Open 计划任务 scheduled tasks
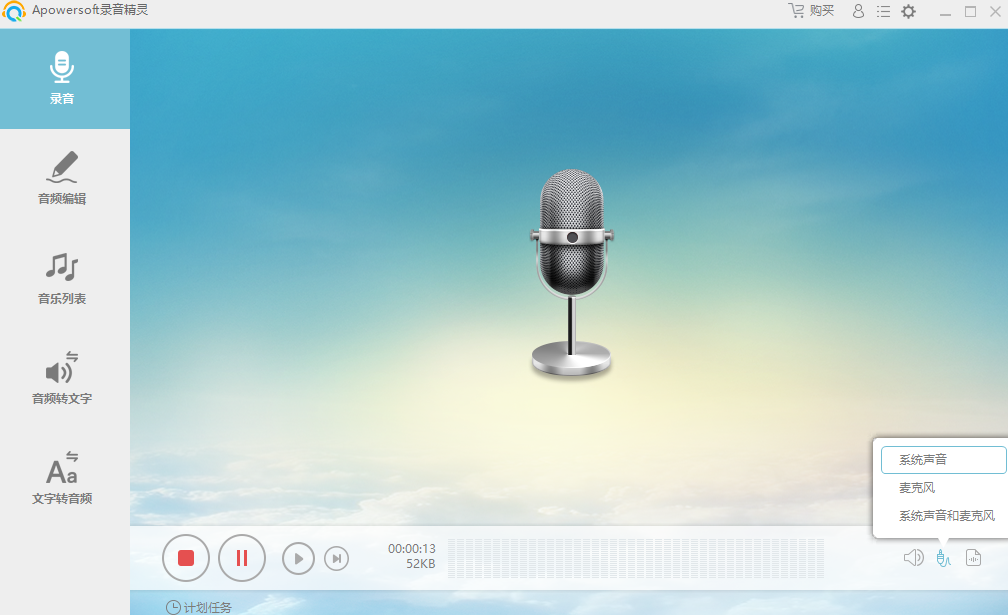Screen dimensions: 1008x615 click(199, 607)
